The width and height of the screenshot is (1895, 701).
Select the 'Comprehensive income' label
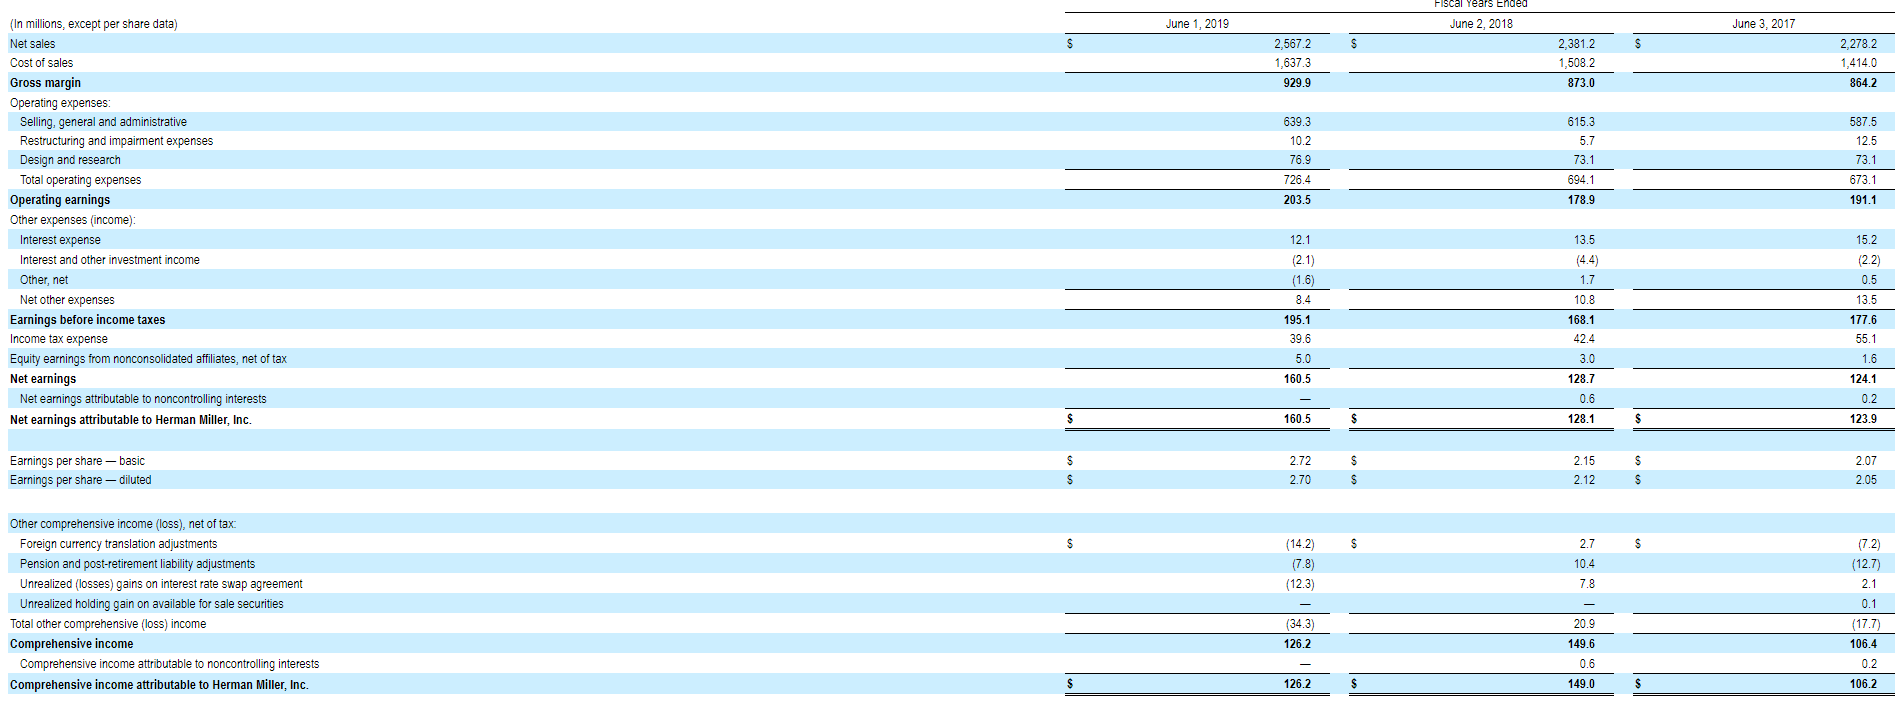click(71, 644)
